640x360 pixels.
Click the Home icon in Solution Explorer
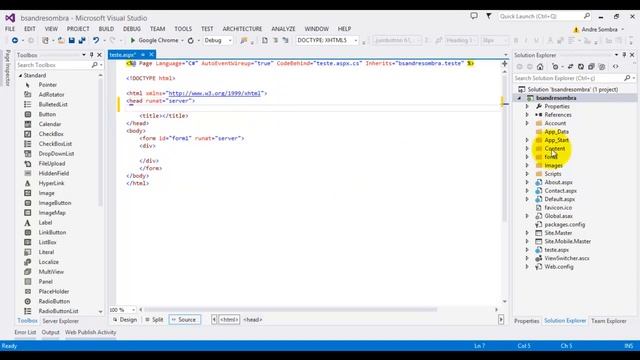point(540,67)
